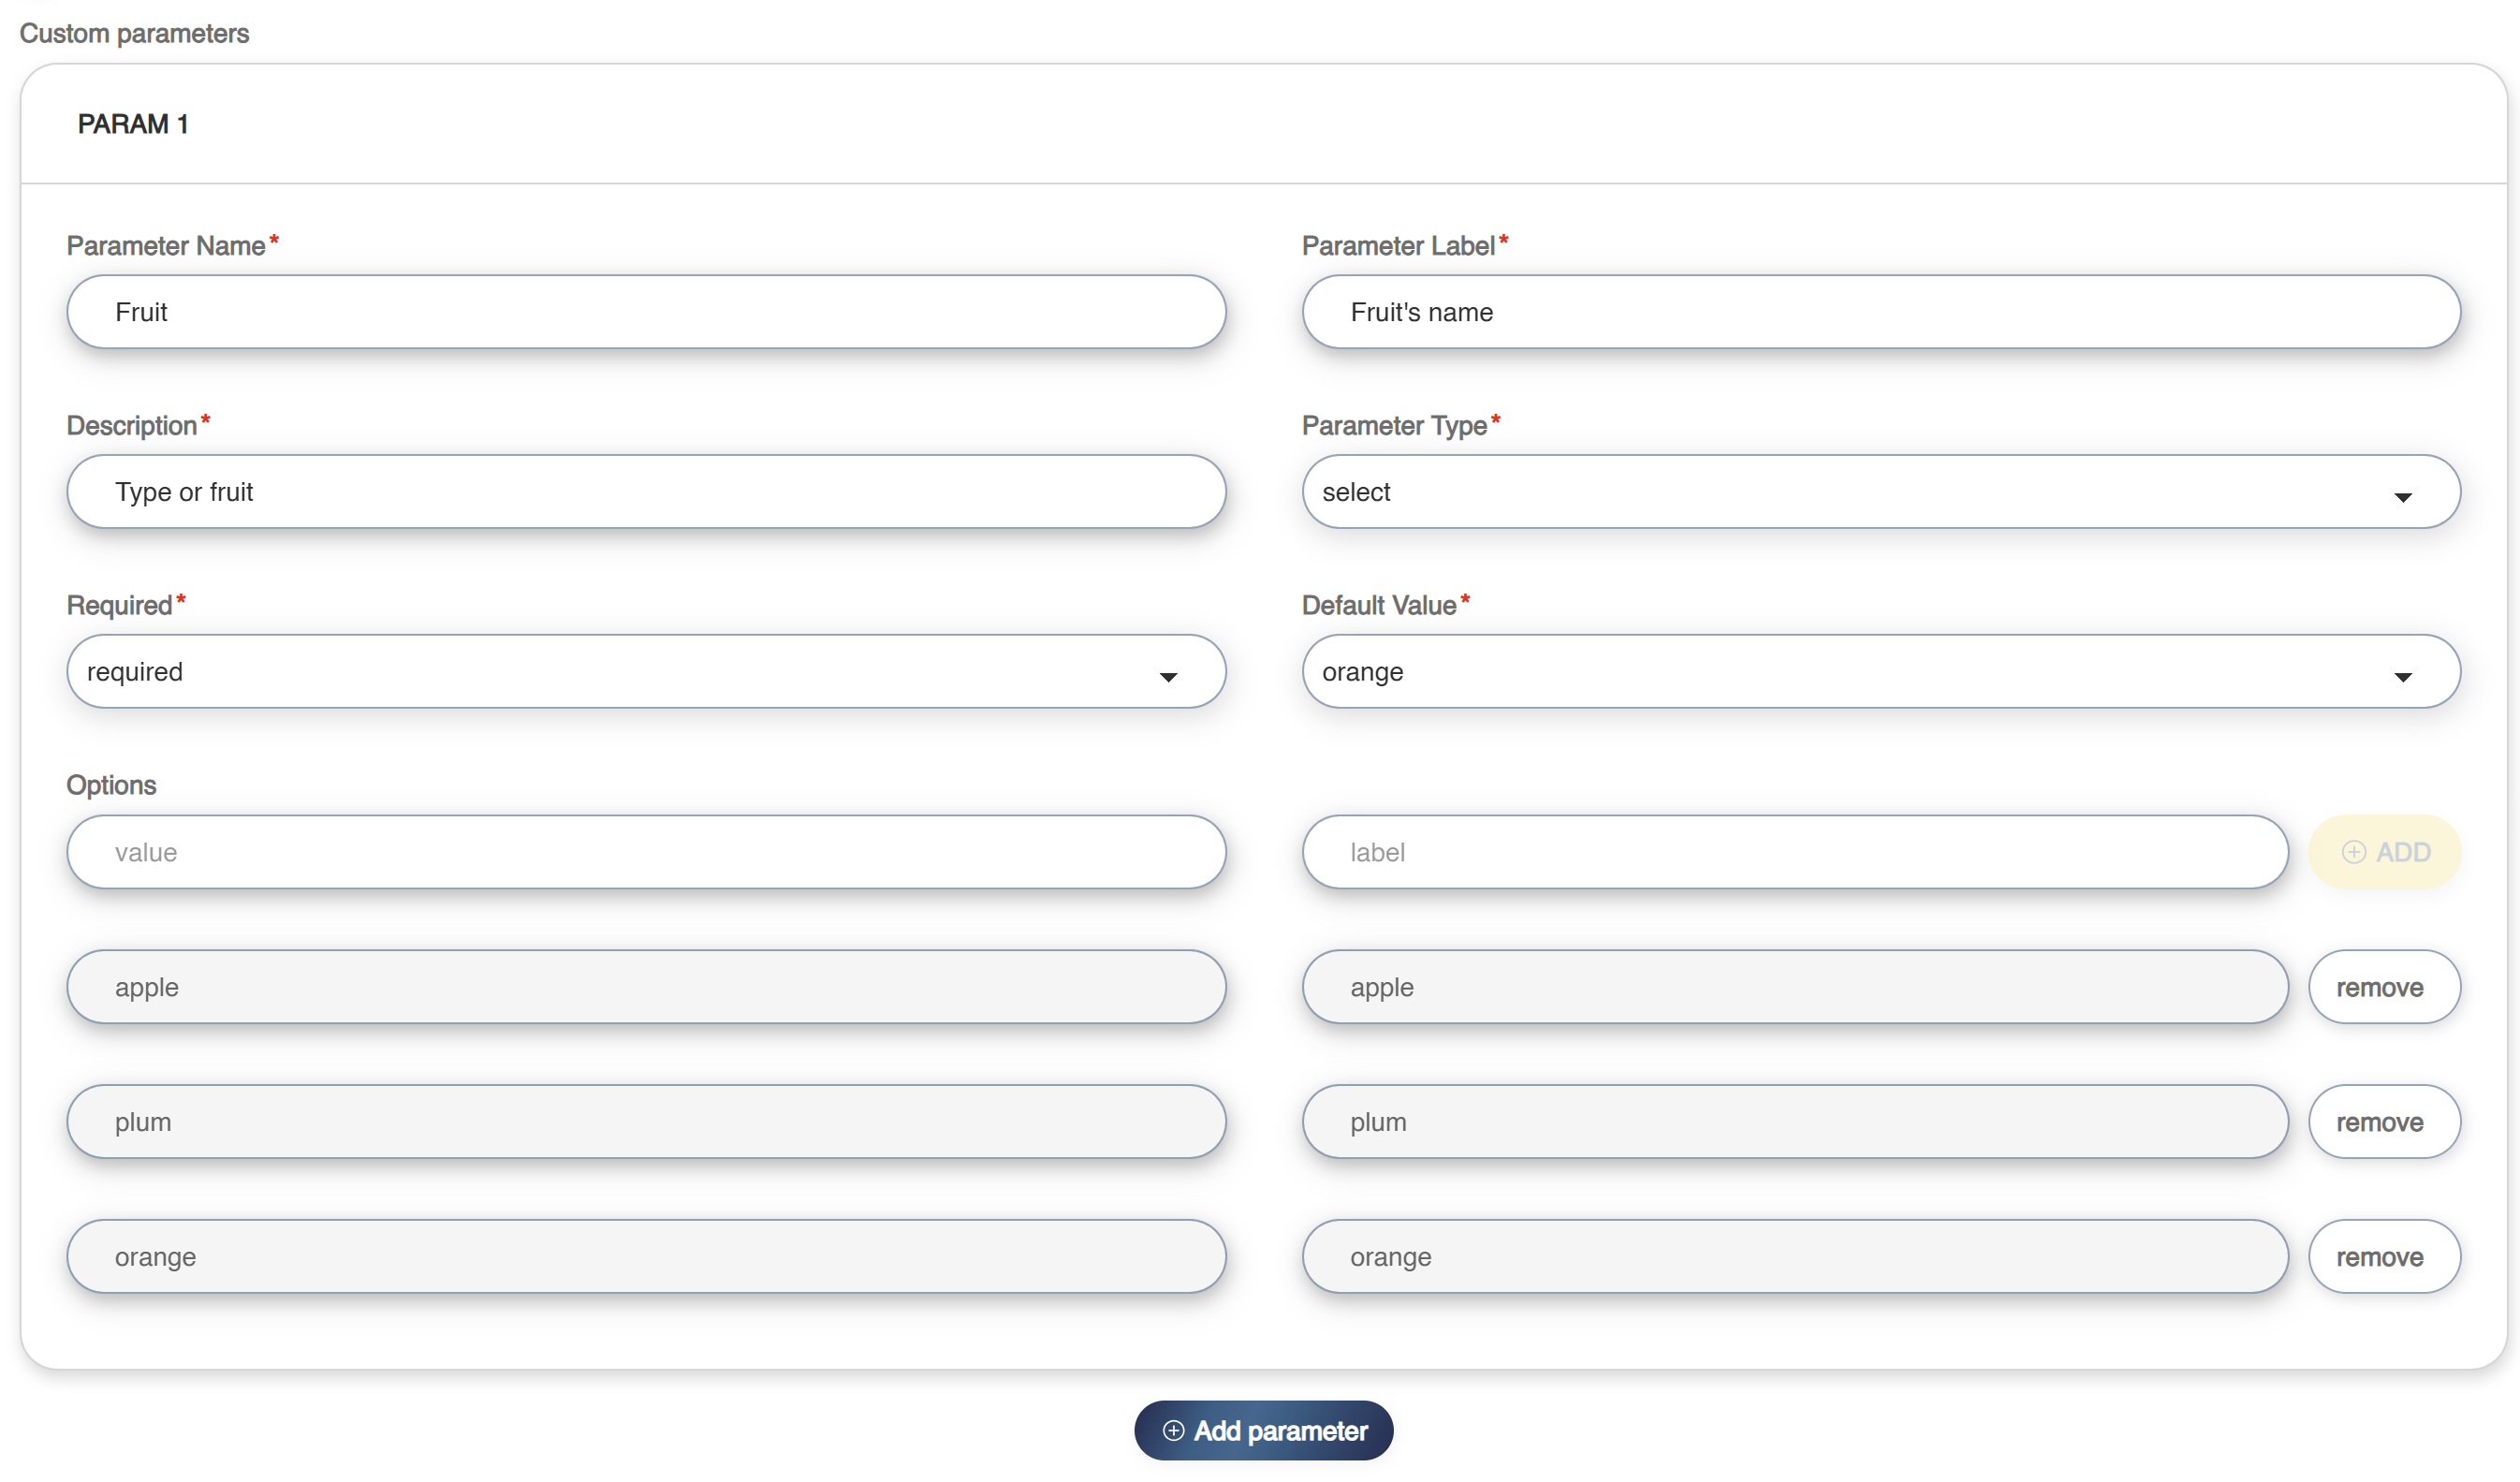Click the Parameter Label input field
This screenshot has width=2520, height=1482.
click(1880, 312)
